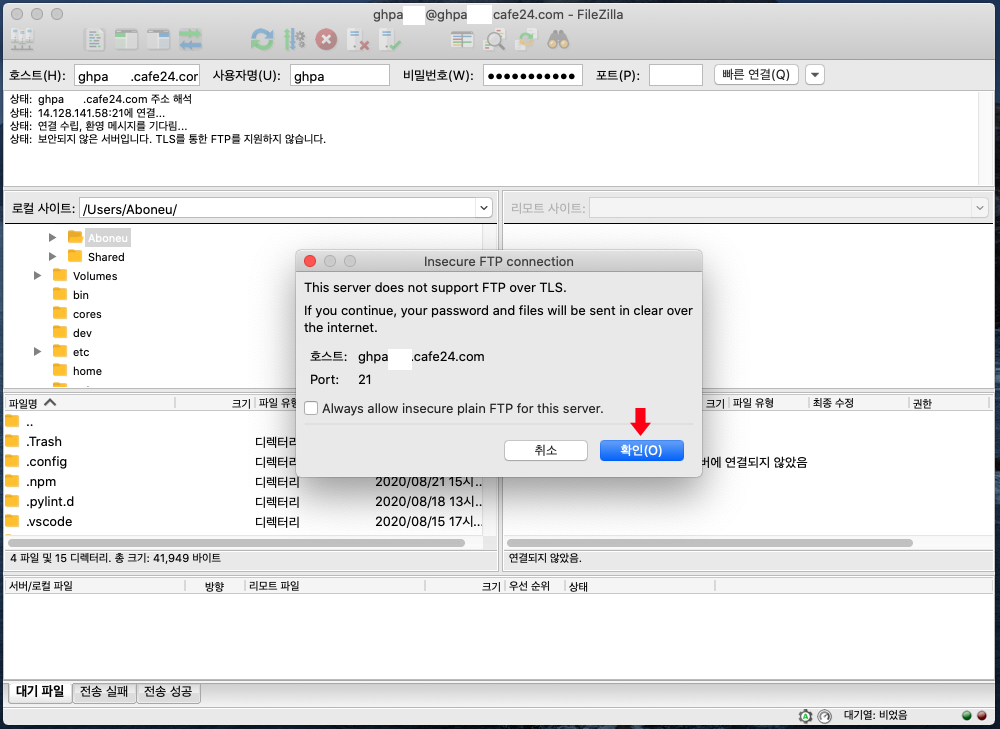1000x729 pixels.
Task: Check Always allow insecure plain FTP
Action: click(x=311, y=408)
